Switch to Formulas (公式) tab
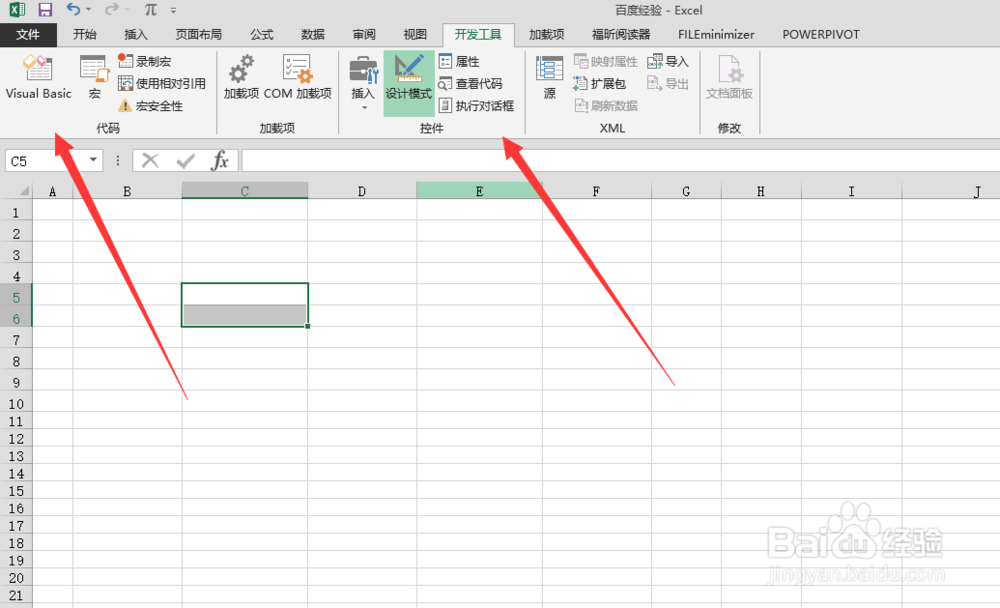 point(261,34)
